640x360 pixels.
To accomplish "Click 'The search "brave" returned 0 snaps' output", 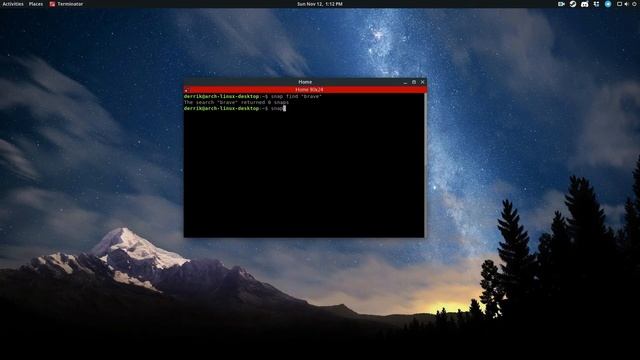I will [x=236, y=102].
